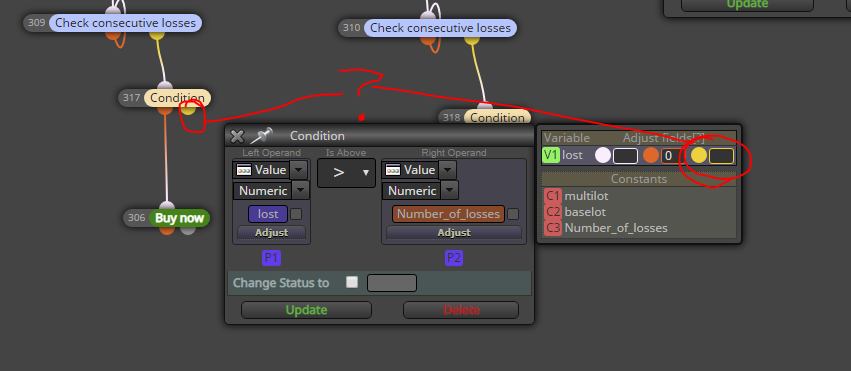Close the Condition dialog with the X icon
The image size is (851, 371).
point(237,136)
